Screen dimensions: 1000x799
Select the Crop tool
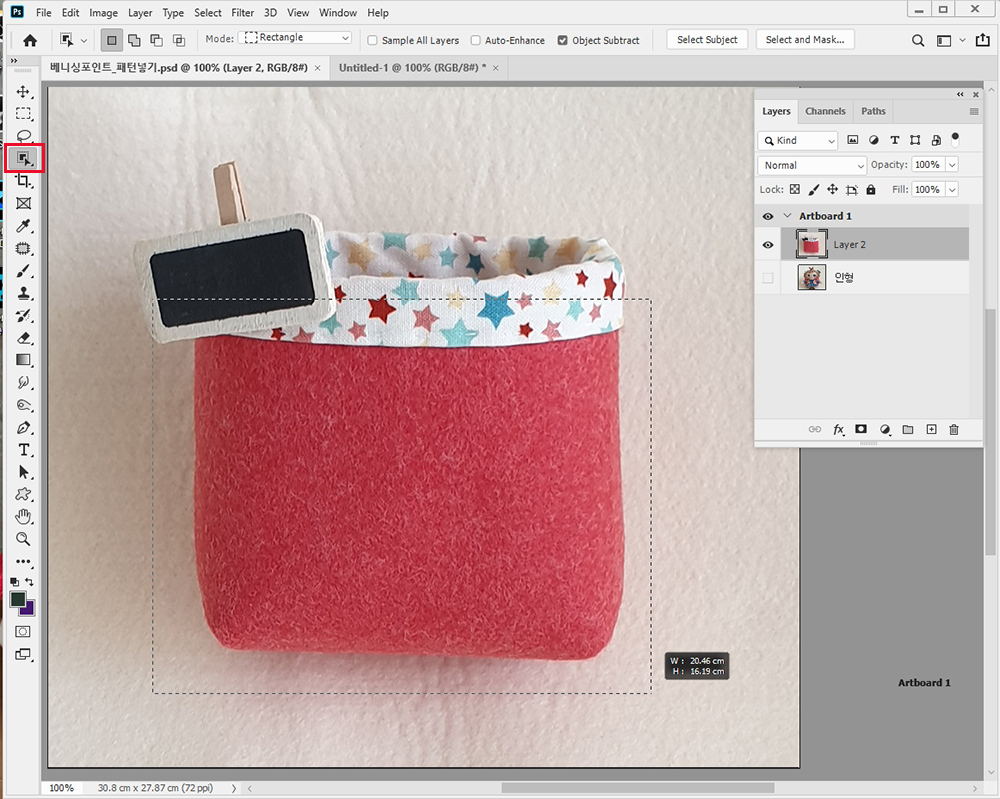point(23,181)
